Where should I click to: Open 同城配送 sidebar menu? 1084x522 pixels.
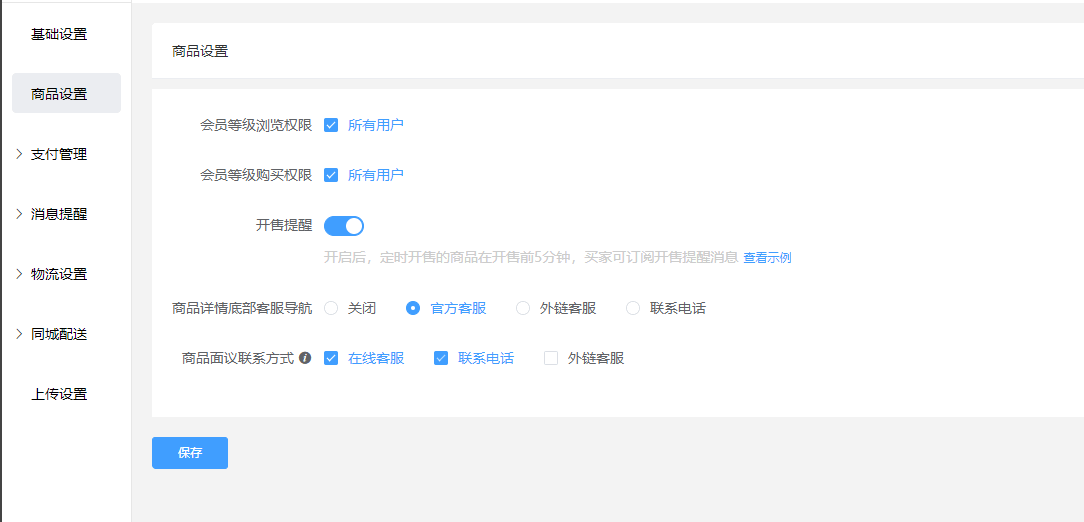[59, 334]
